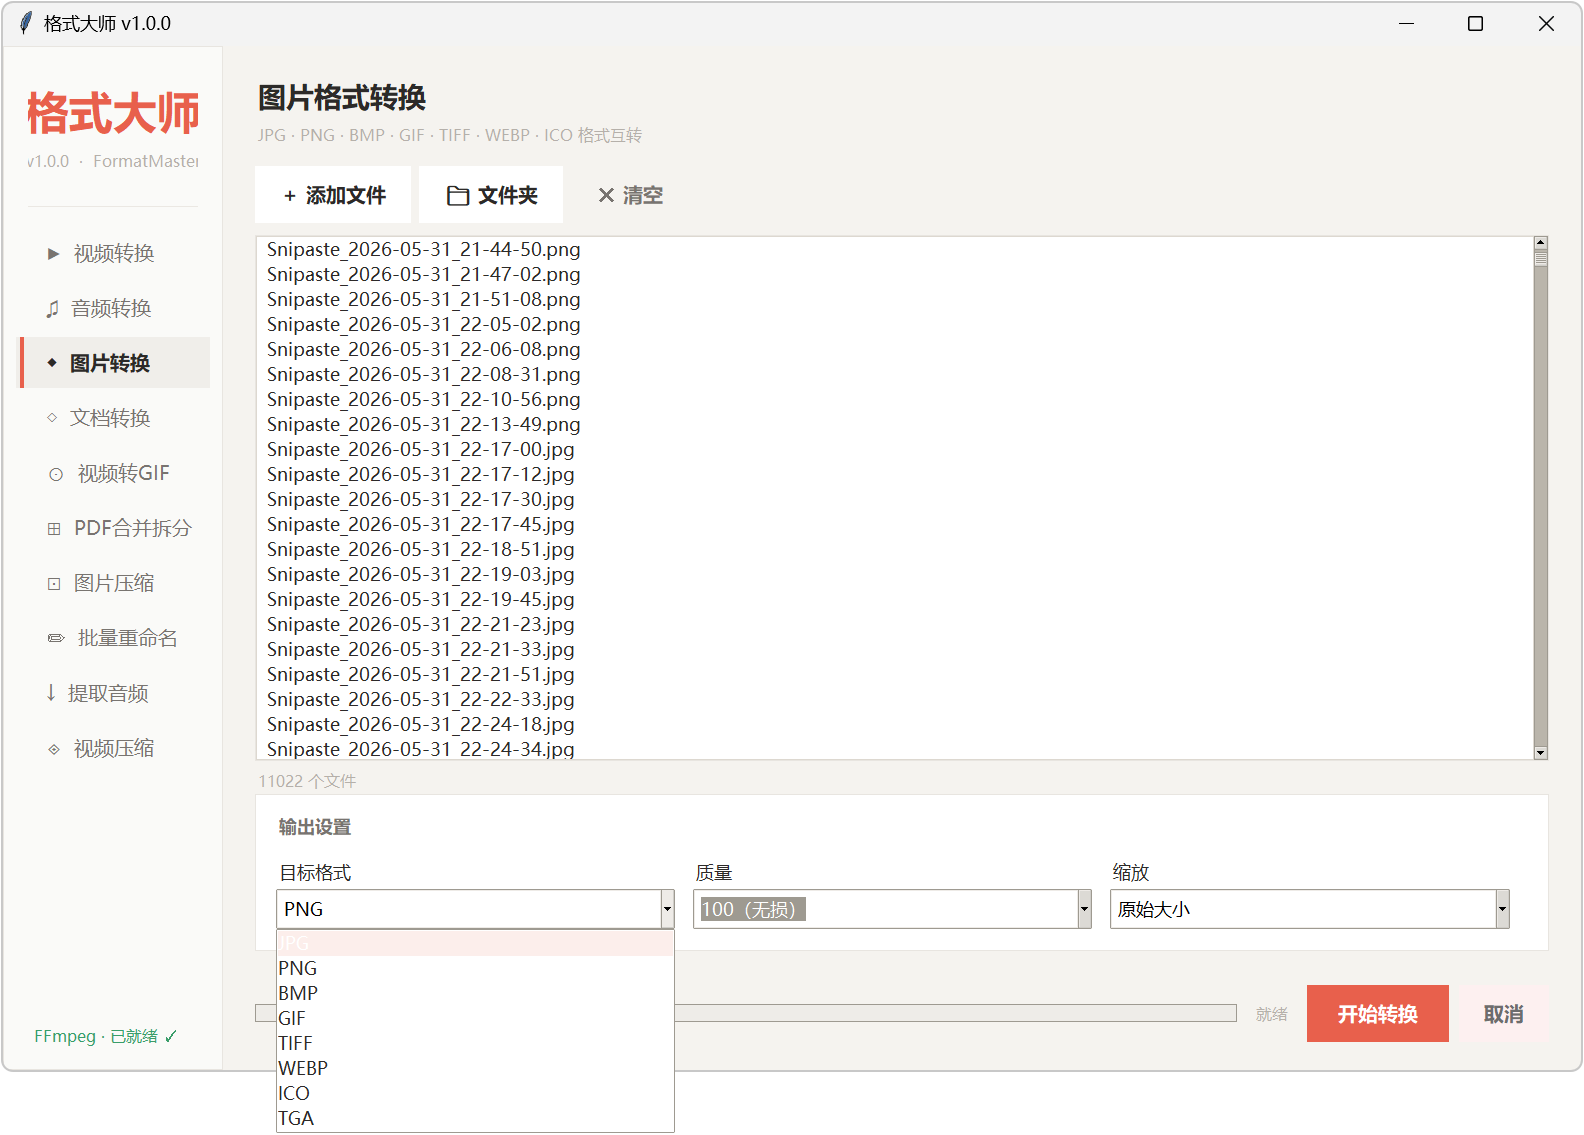
Task: Select file Snipaste_2026-05-31_22-21-23.jpg
Action: [895, 625]
